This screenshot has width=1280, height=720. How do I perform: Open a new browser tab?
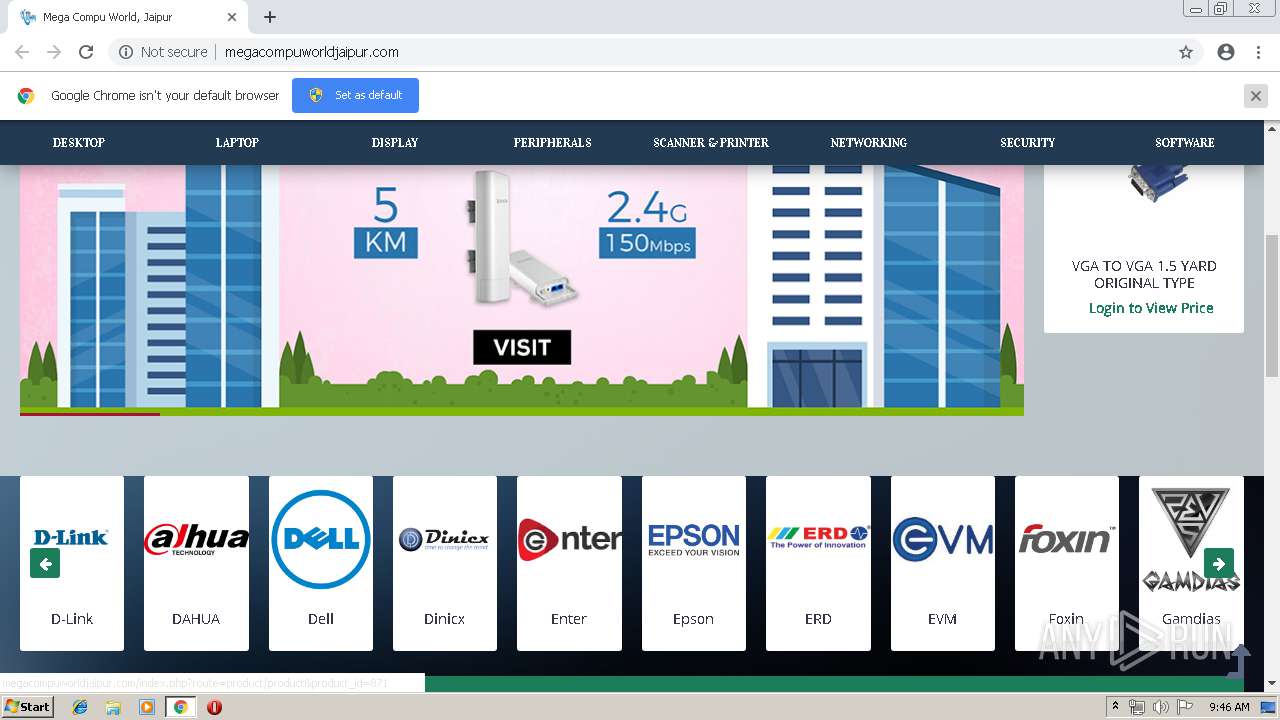[x=270, y=17]
